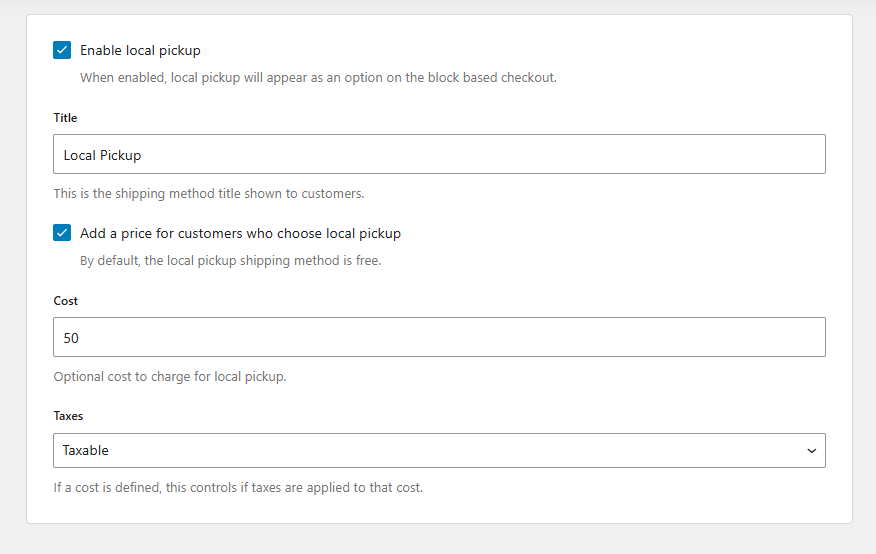Screen dimensions: 876x554
Task: Open the Taxes dropdown menu
Action: tap(439, 450)
